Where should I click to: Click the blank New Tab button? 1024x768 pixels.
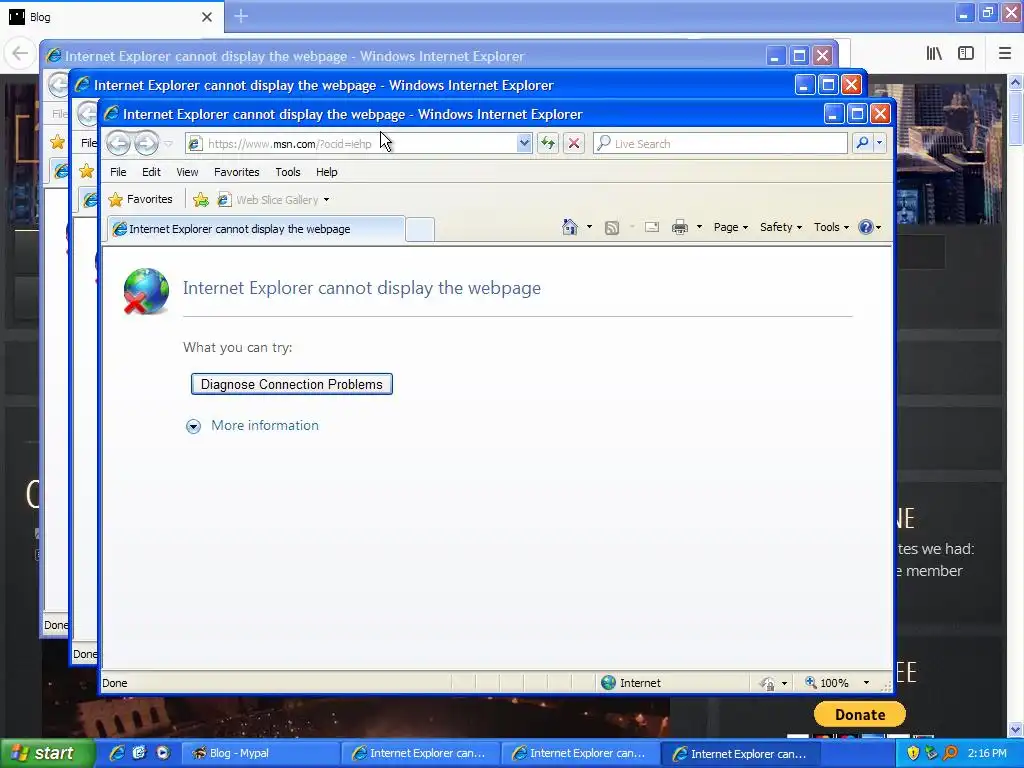(420, 229)
